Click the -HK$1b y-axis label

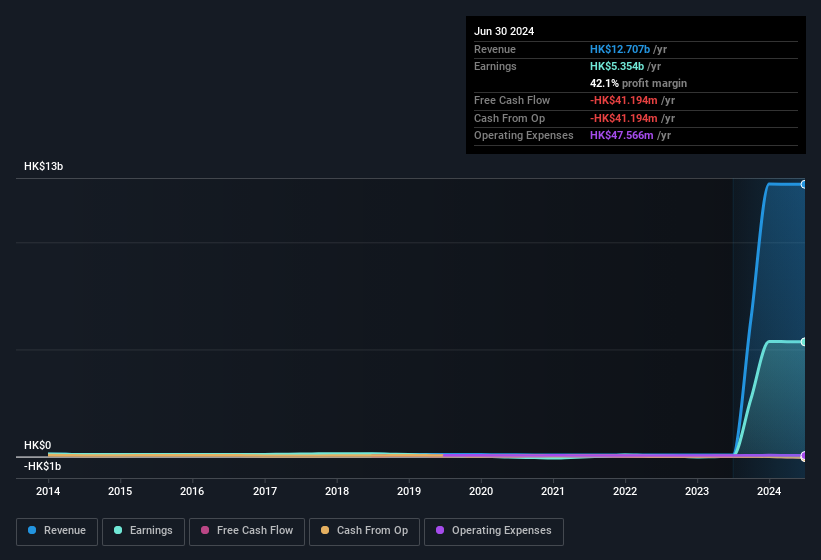(x=42, y=466)
